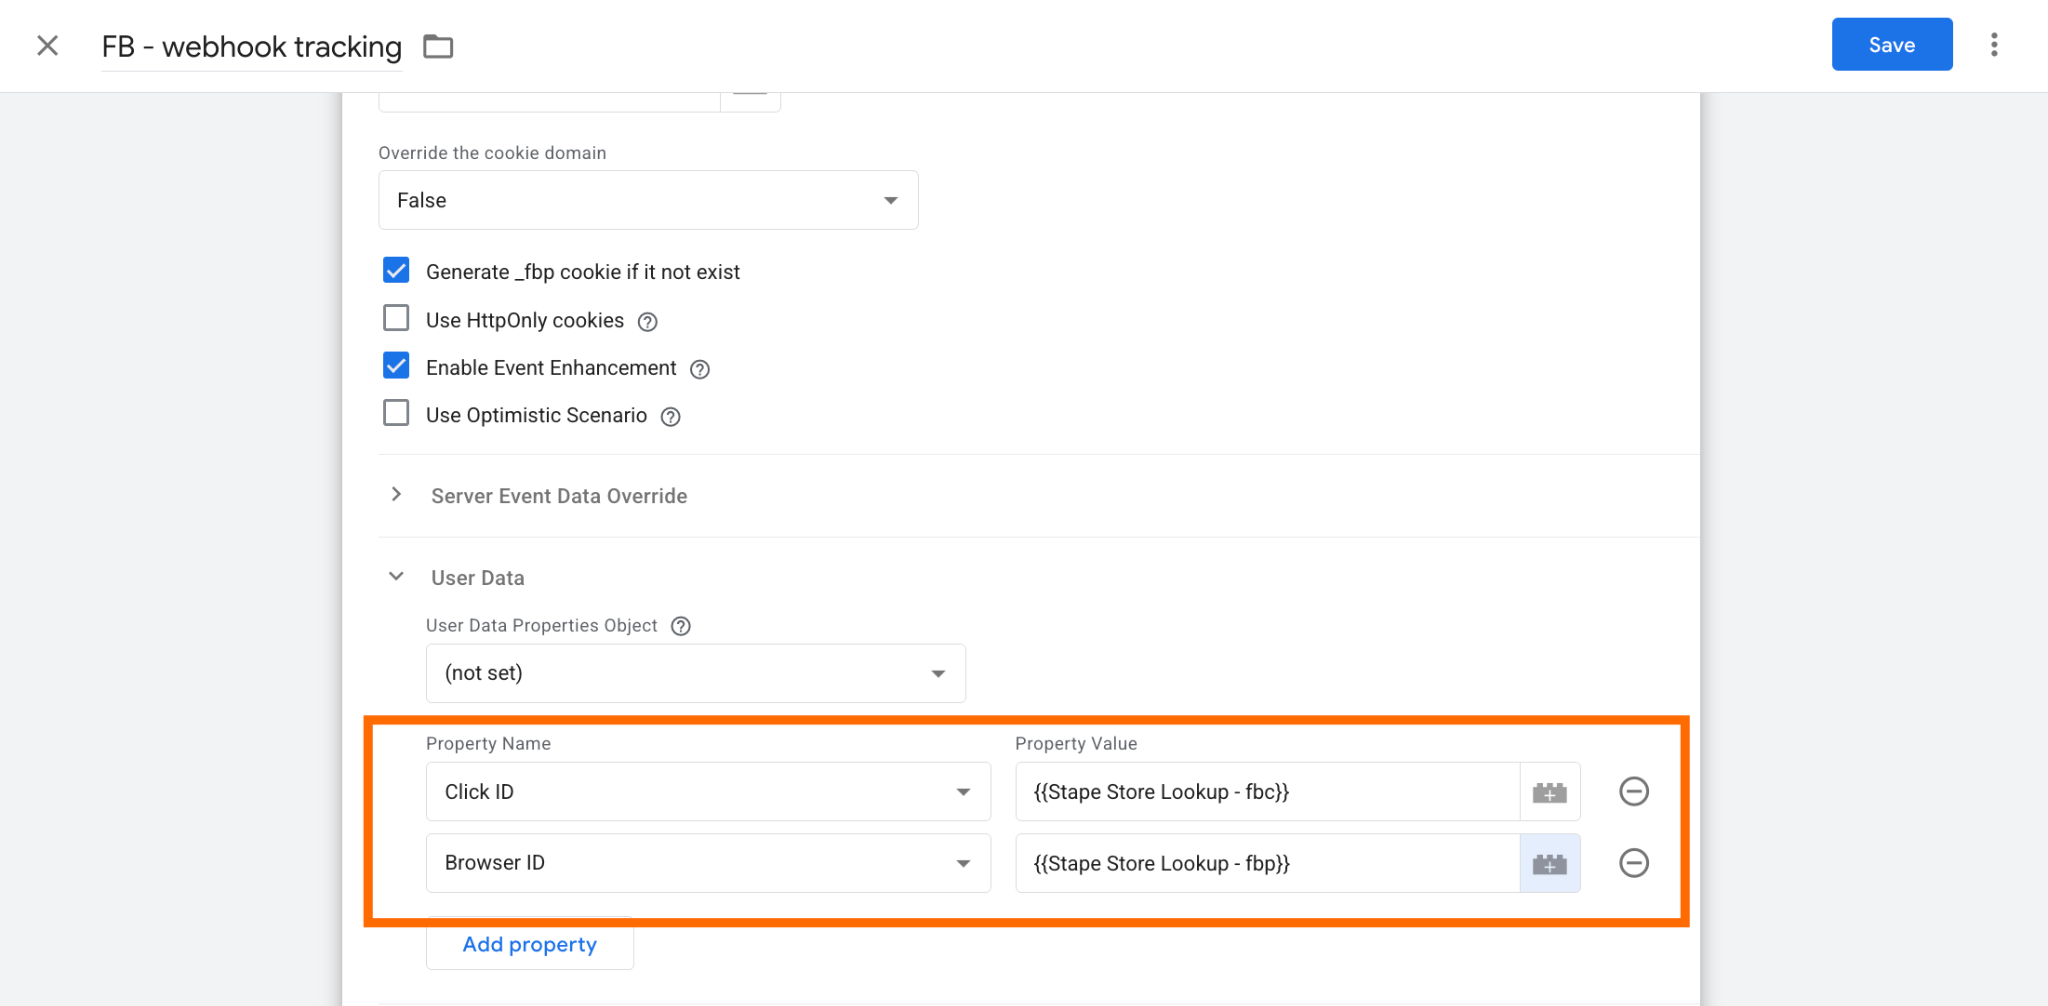This screenshot has height=1006, width=2048.
Task: Insert variable for Browser ID value
Action: pos(1550,863)
